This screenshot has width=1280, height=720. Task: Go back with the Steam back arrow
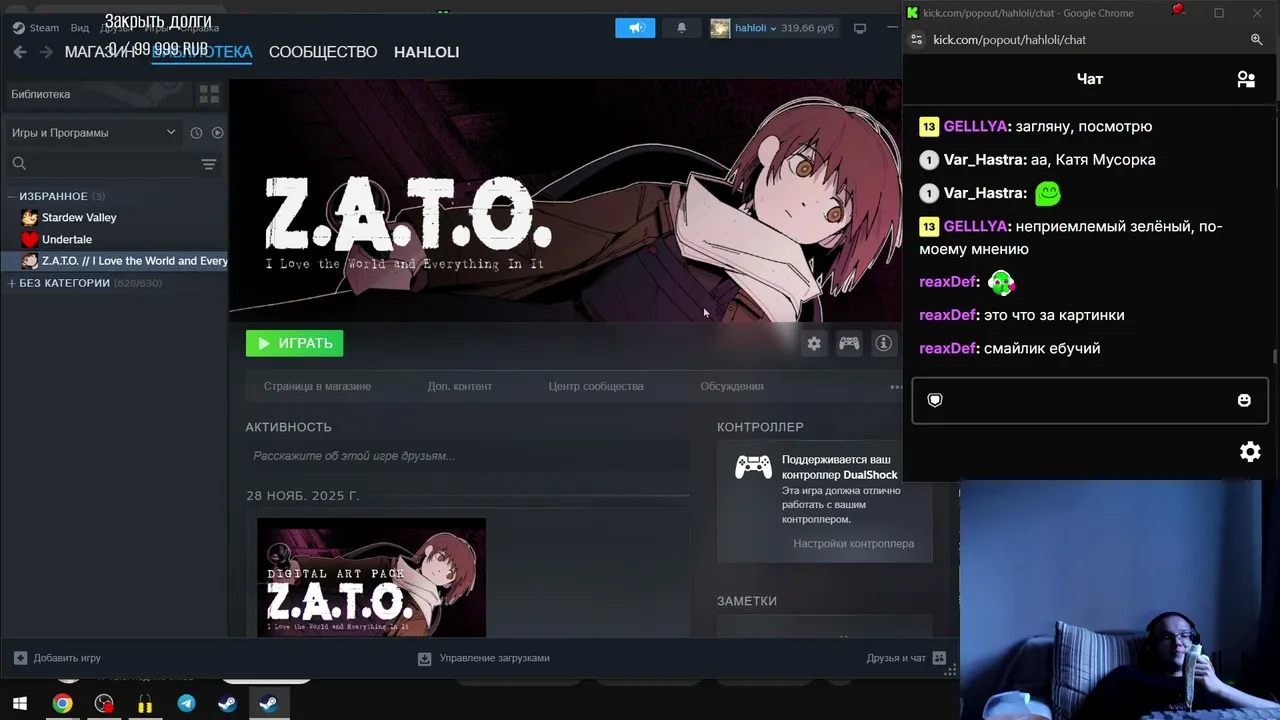click(20, 52)
